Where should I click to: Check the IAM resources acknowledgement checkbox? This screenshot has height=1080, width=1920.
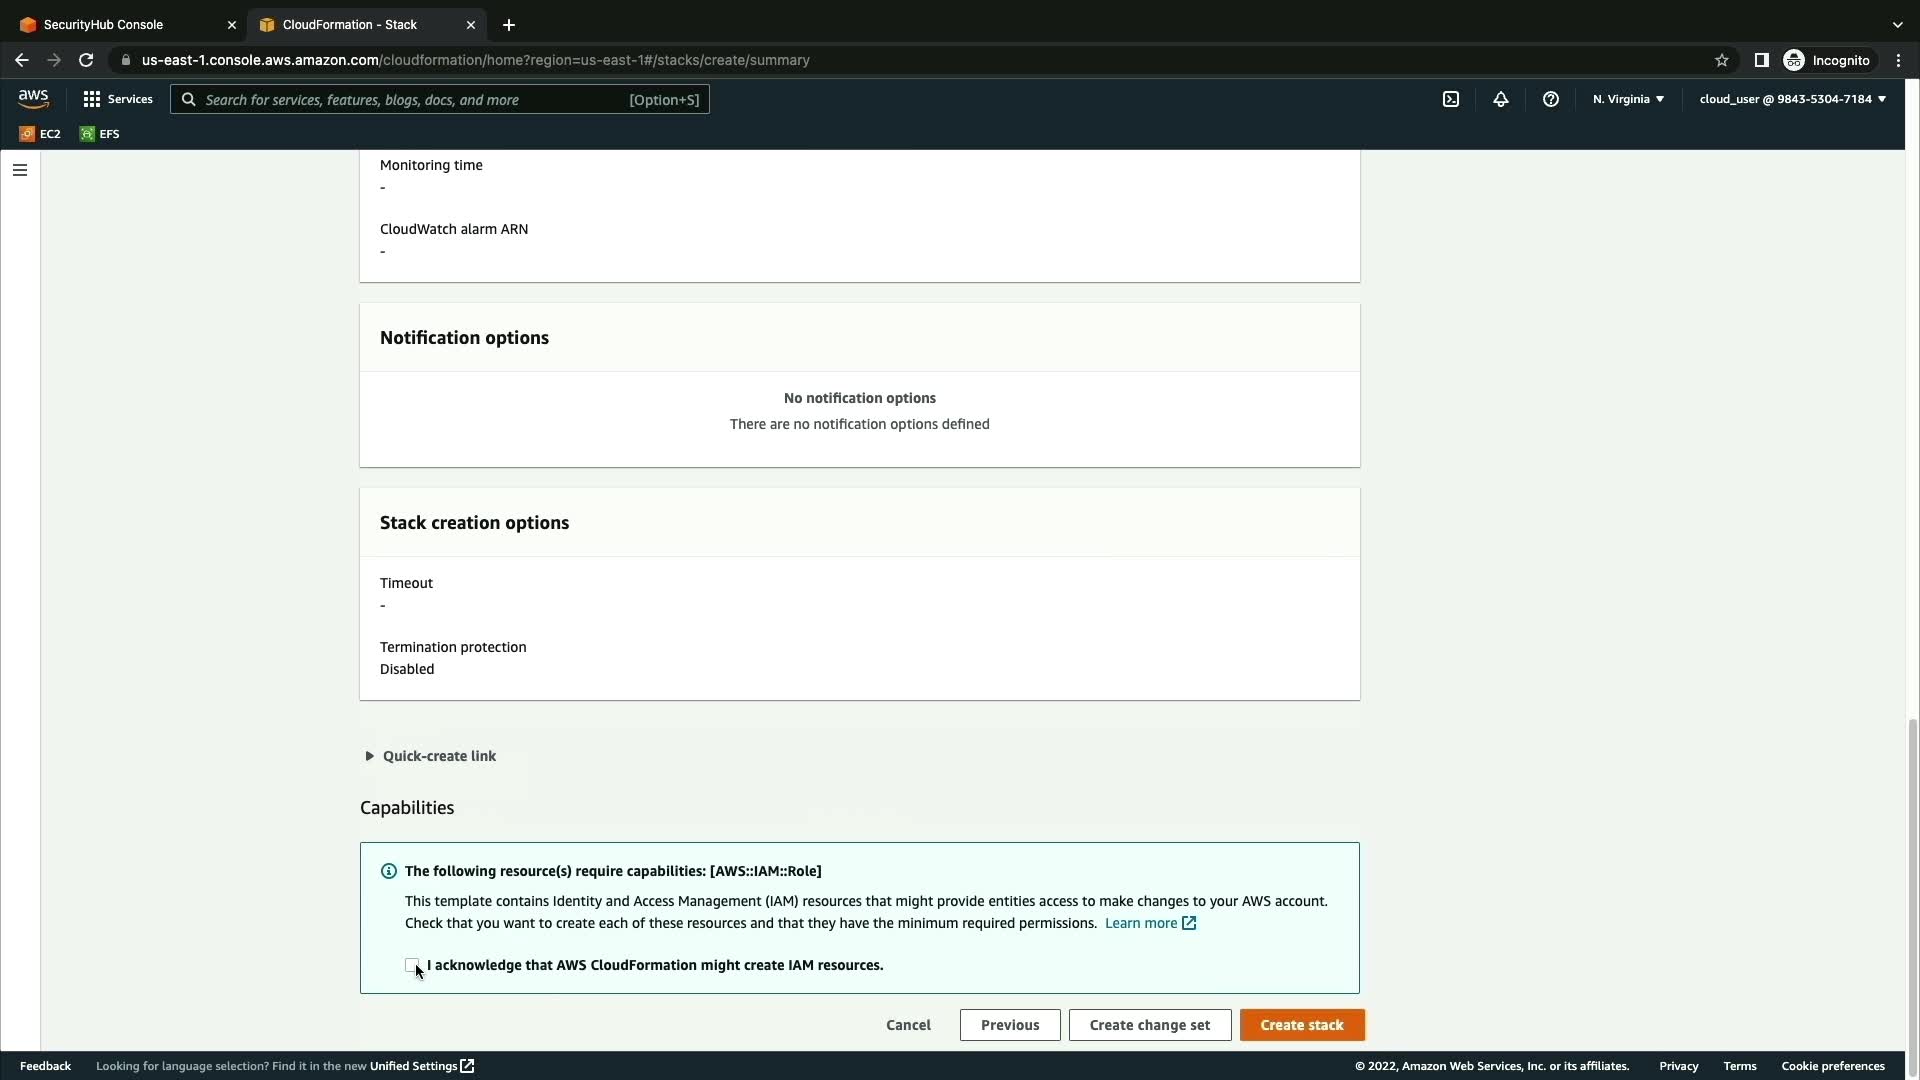[x=412, y=965]
